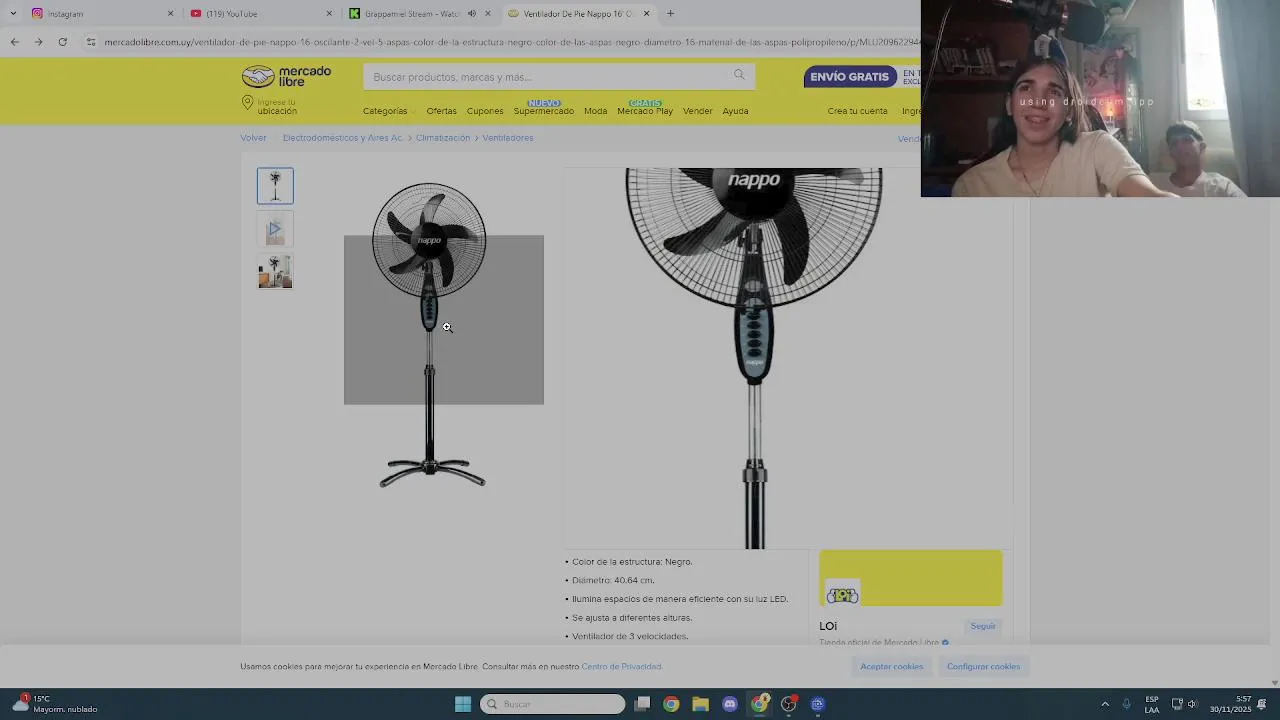Open clock and date 30/11/2025
1280x720 pixels.
tap(1230, 704)
